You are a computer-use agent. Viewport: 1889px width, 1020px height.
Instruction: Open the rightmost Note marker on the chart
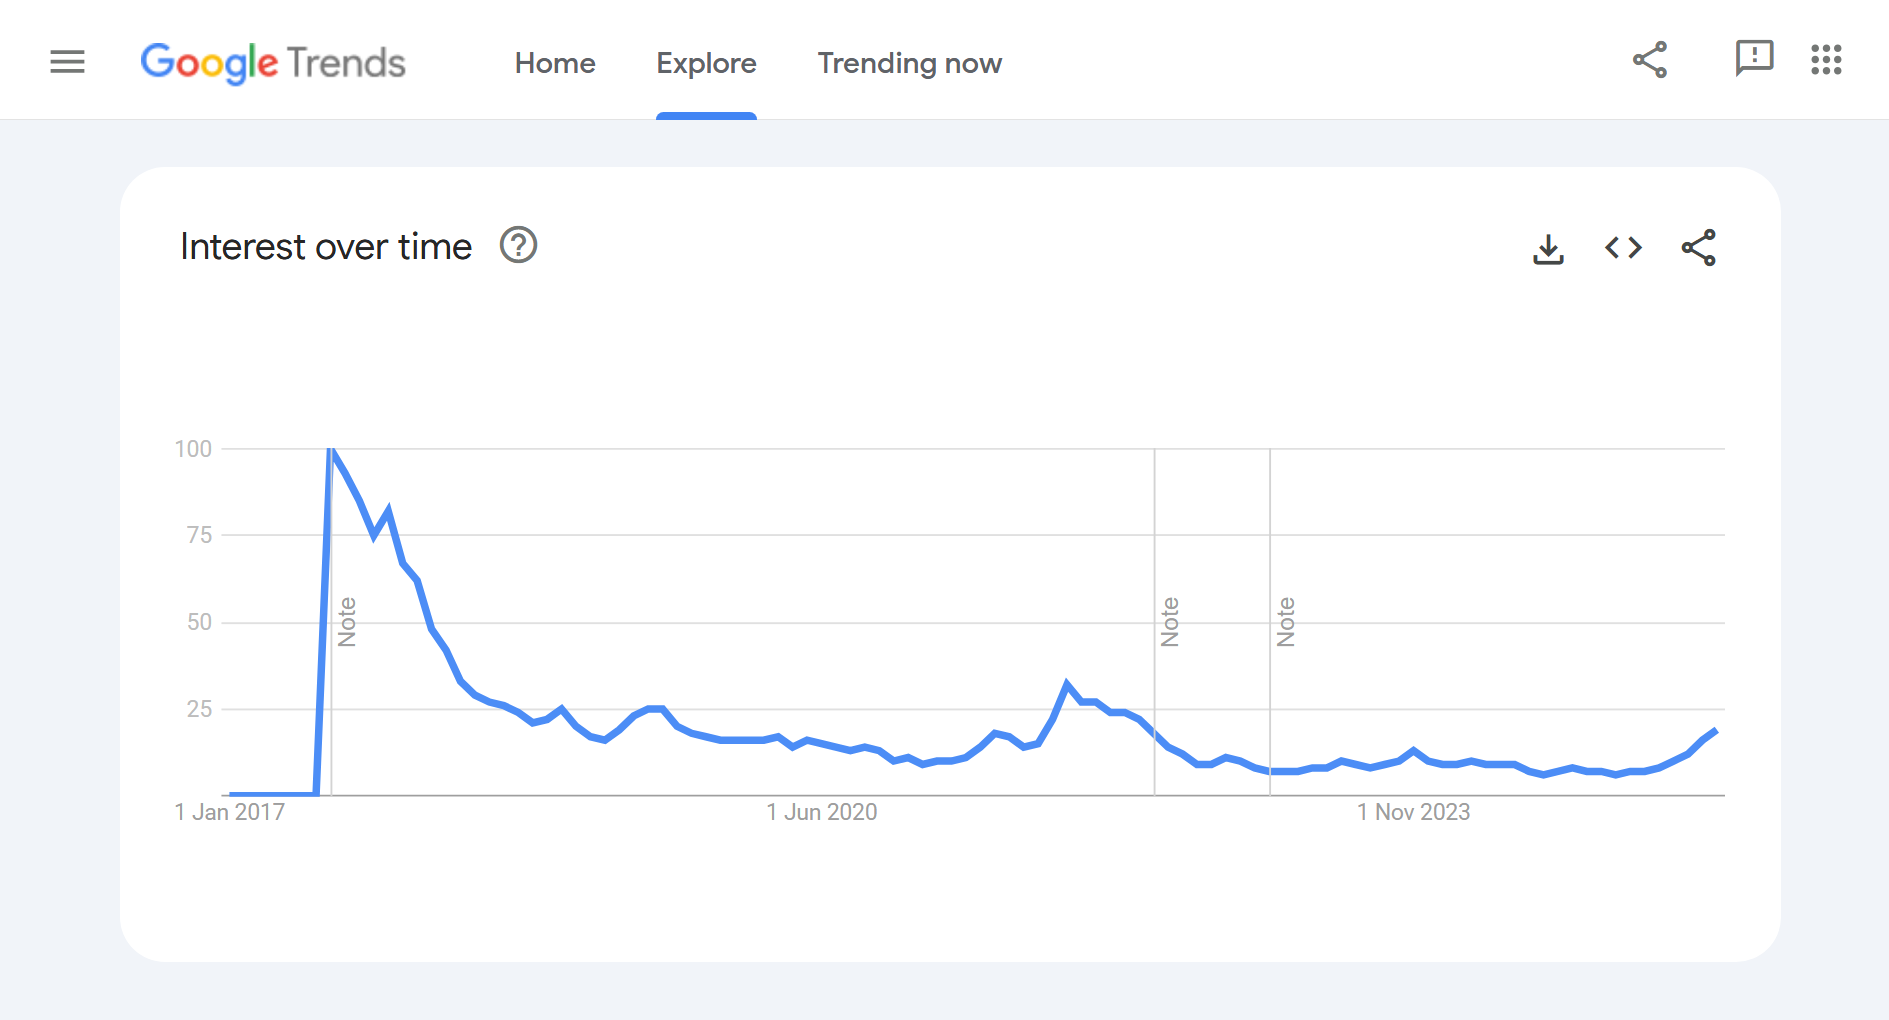click(1287, 620)
